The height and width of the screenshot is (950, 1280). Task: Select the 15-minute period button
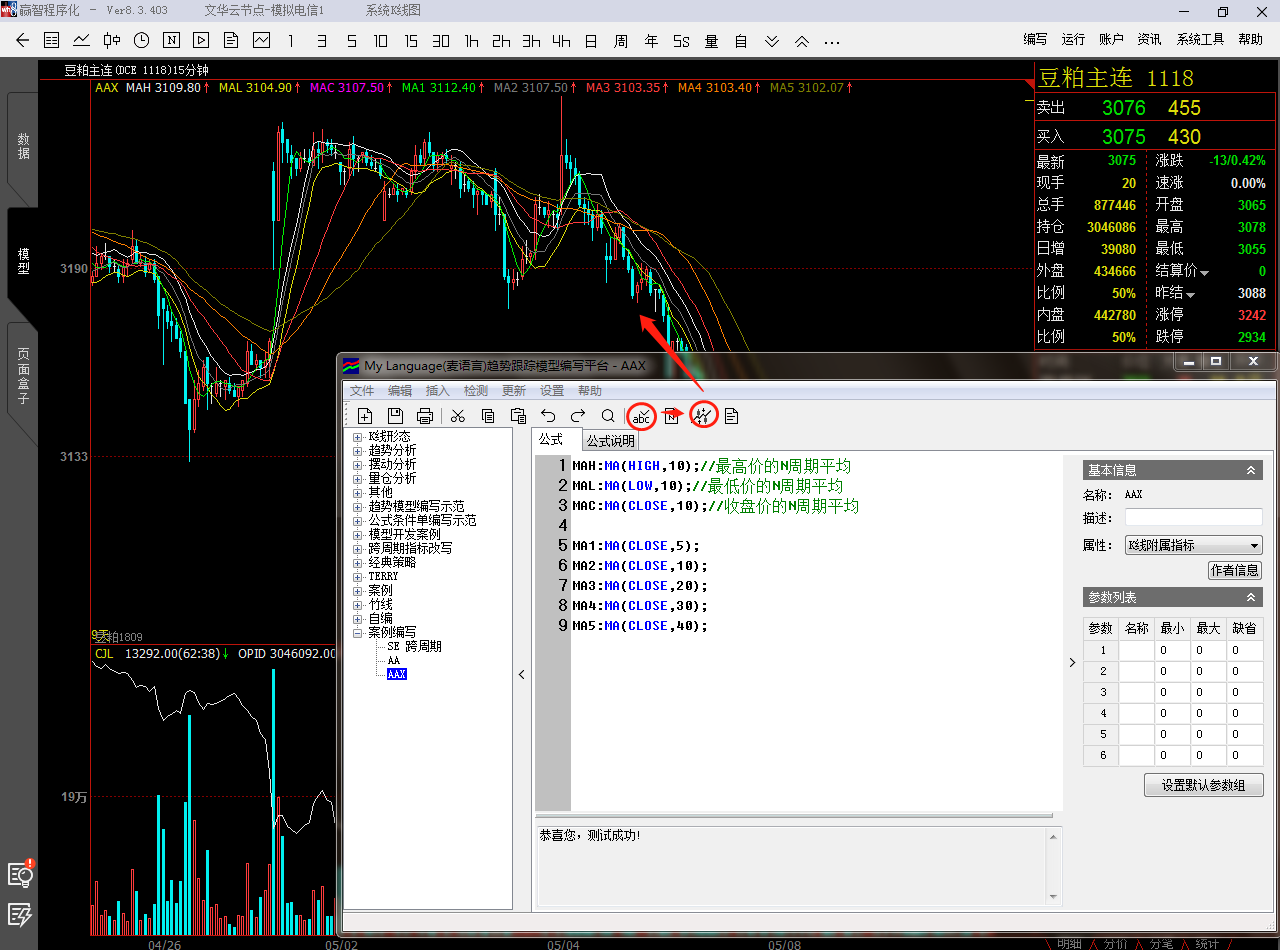click(411, 41)
